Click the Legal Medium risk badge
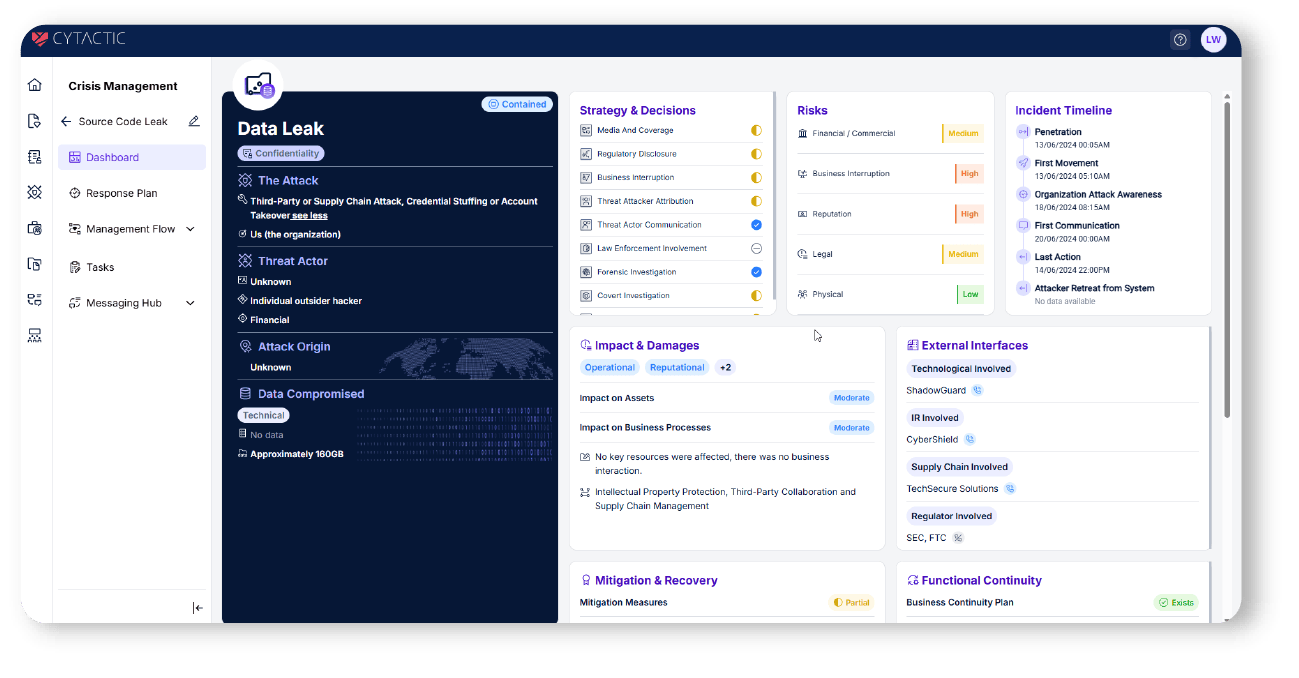1299x678 pixels. (x=963, y=254)
